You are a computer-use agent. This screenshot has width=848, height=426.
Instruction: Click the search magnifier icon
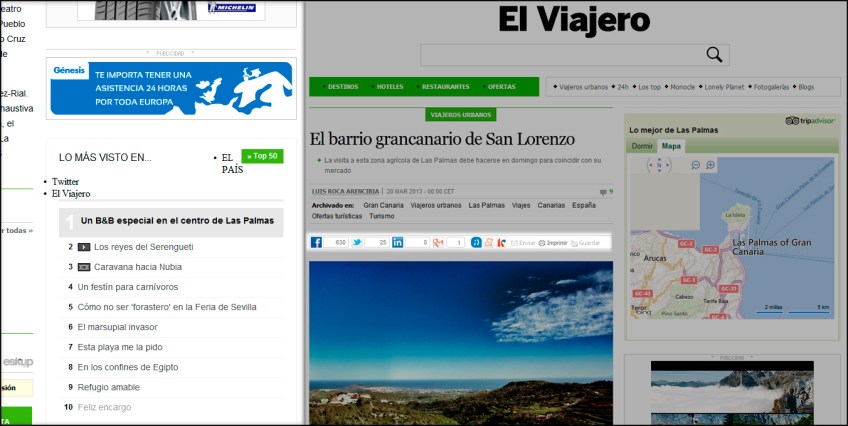[714, 55]
